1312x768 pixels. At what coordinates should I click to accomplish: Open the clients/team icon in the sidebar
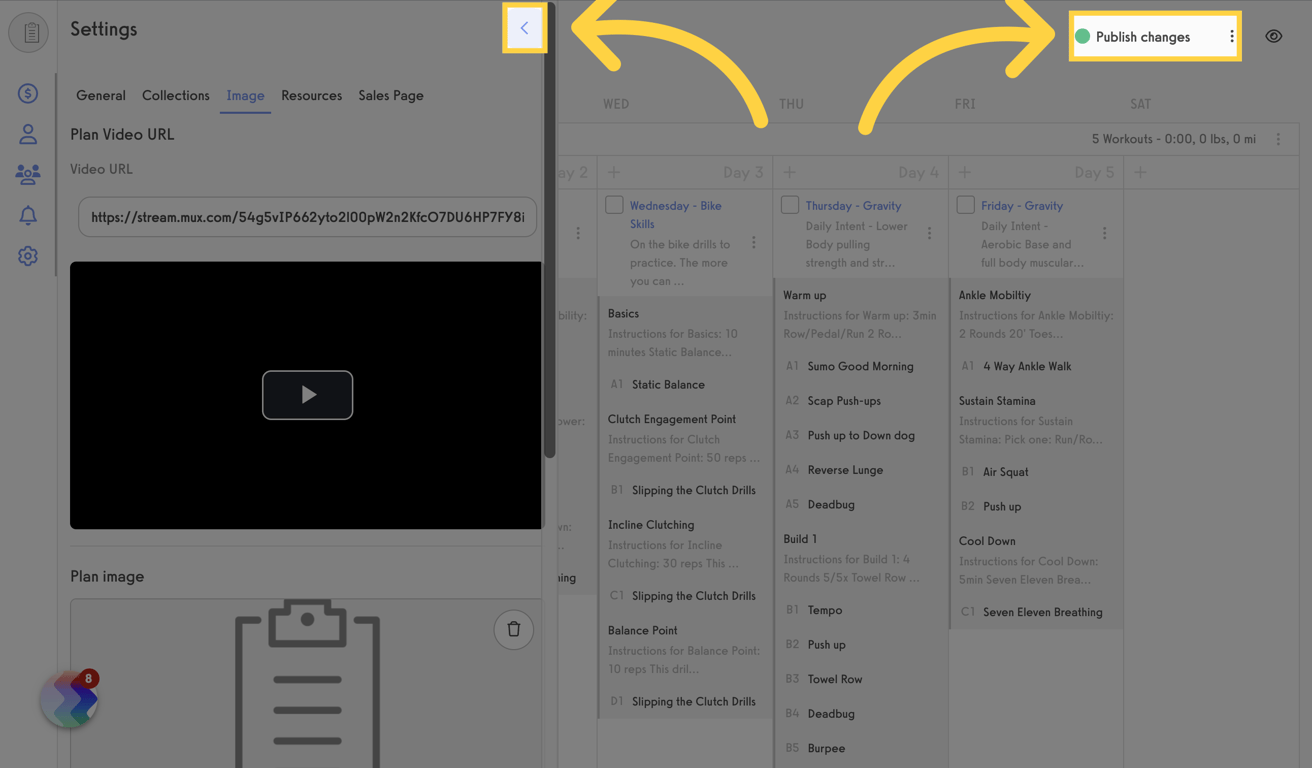click(28, 173)
